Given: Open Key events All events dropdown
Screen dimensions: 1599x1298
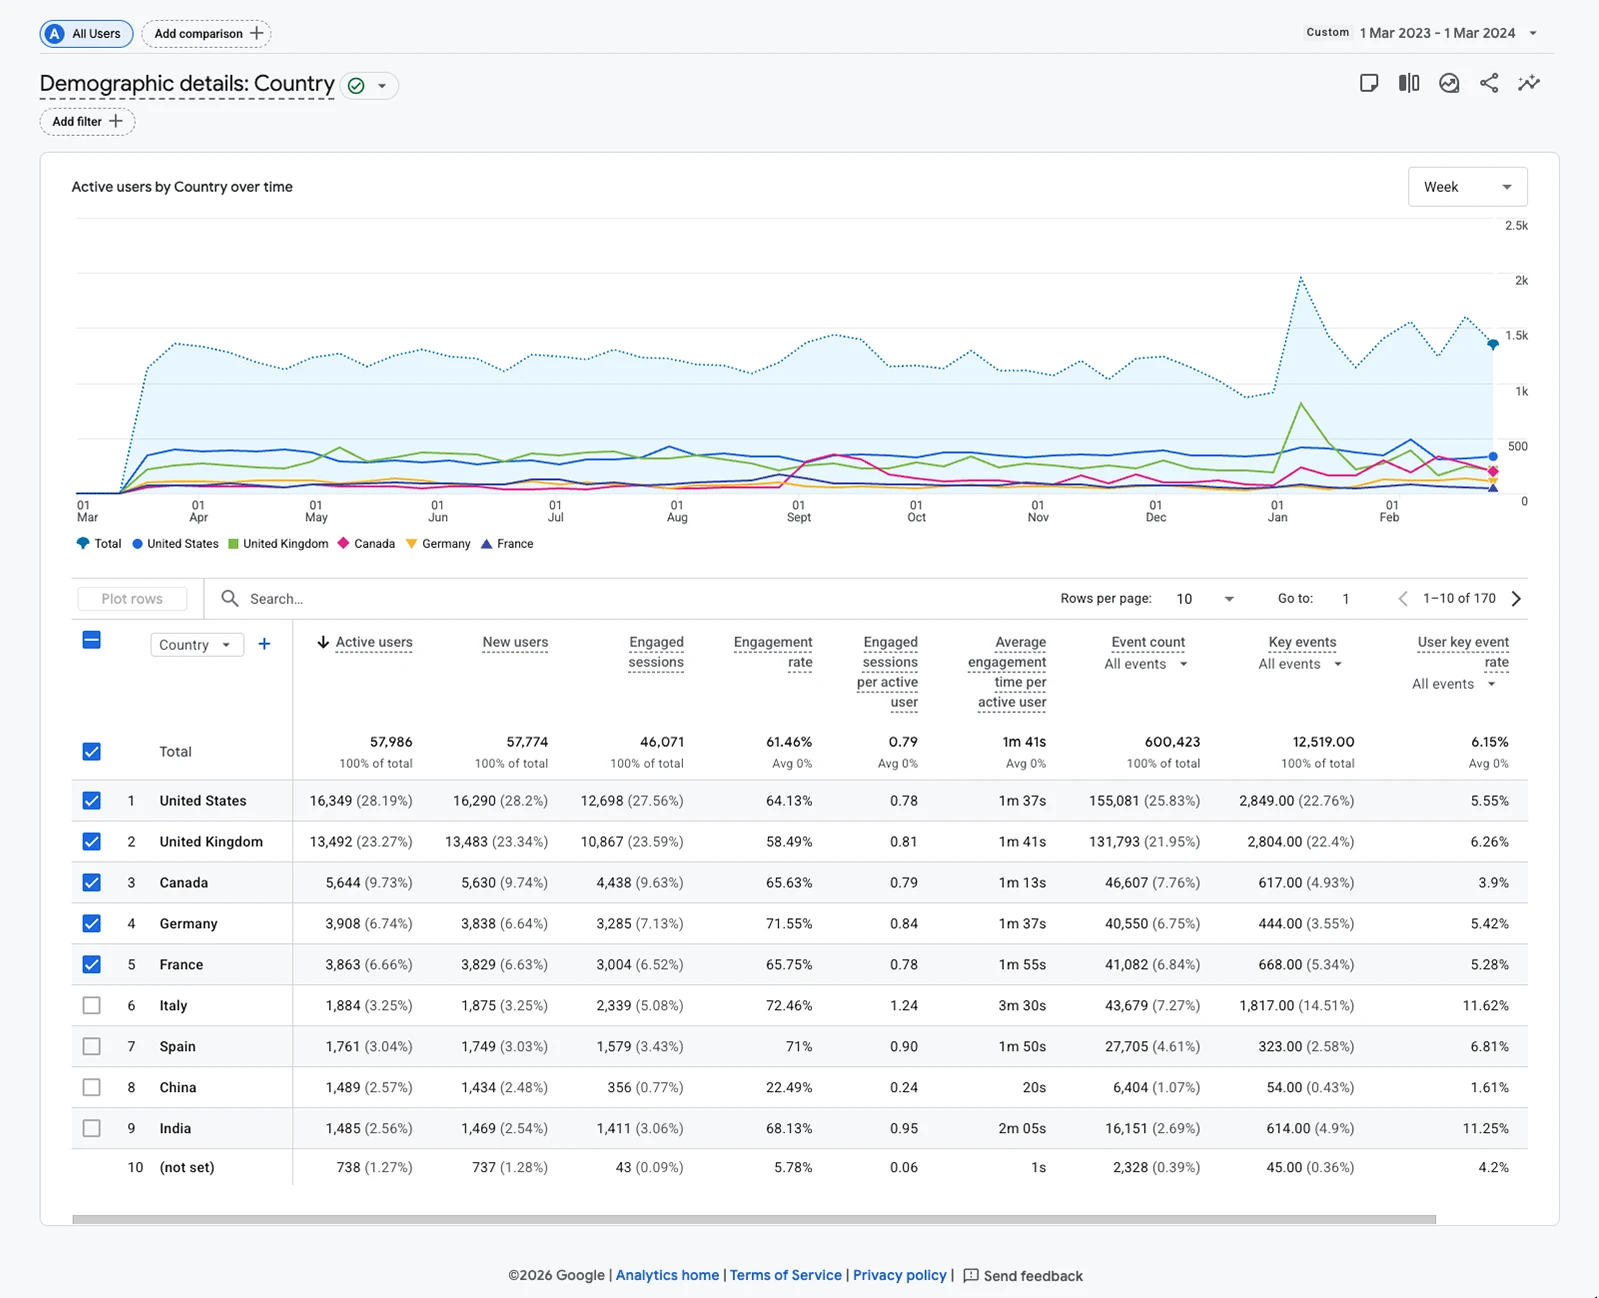Looking at the screenshot, I should point(1300,664).
